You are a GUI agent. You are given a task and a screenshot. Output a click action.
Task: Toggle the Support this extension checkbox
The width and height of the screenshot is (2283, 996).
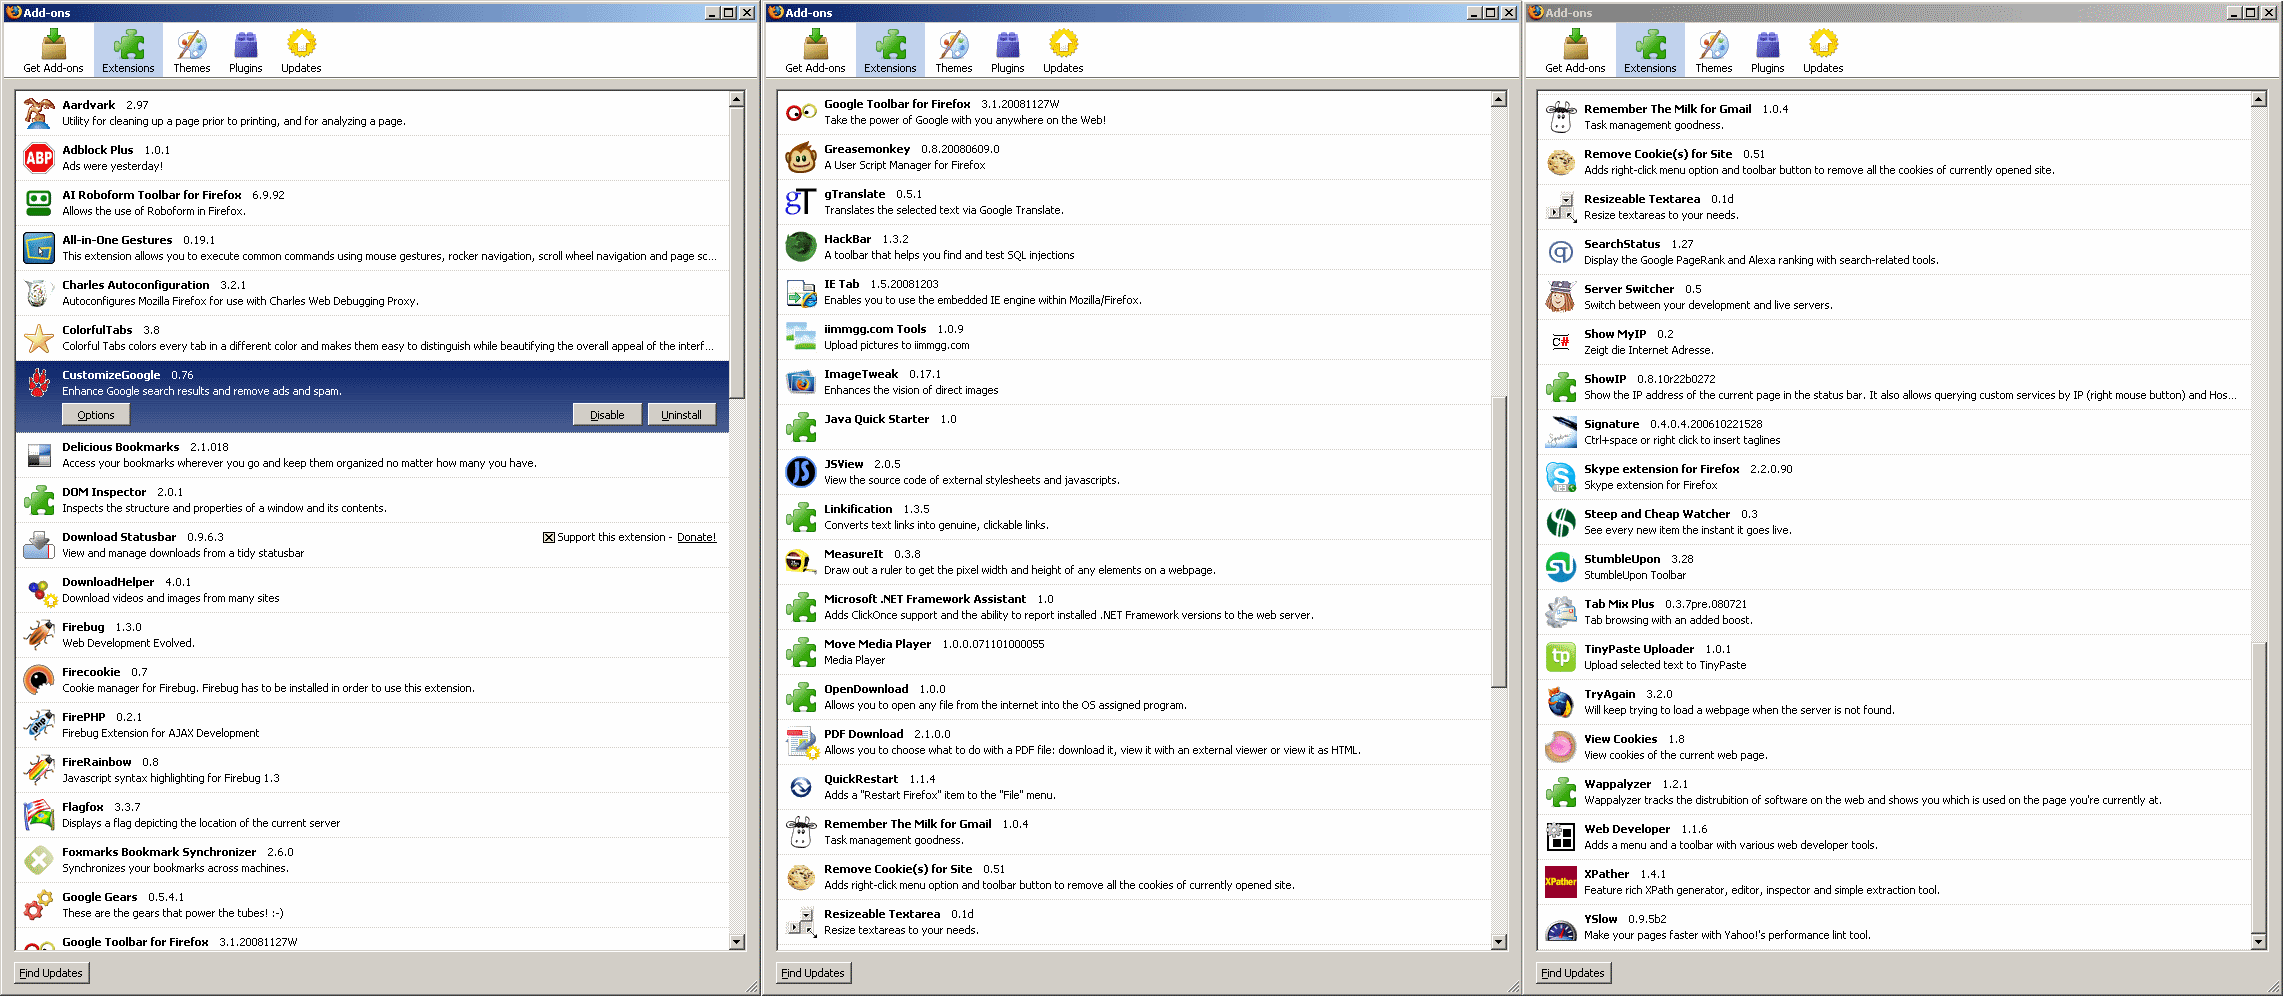548,536
